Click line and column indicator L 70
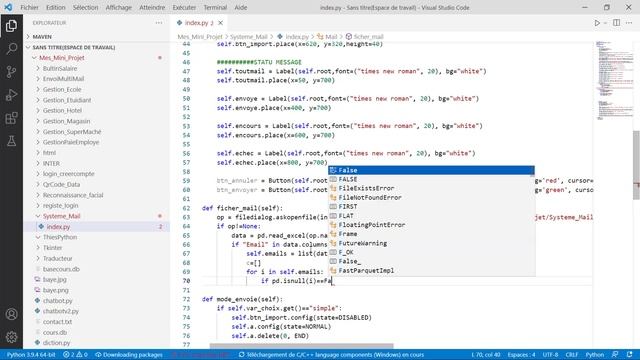The width and height of the screenshot is (640, 360). 486,355
